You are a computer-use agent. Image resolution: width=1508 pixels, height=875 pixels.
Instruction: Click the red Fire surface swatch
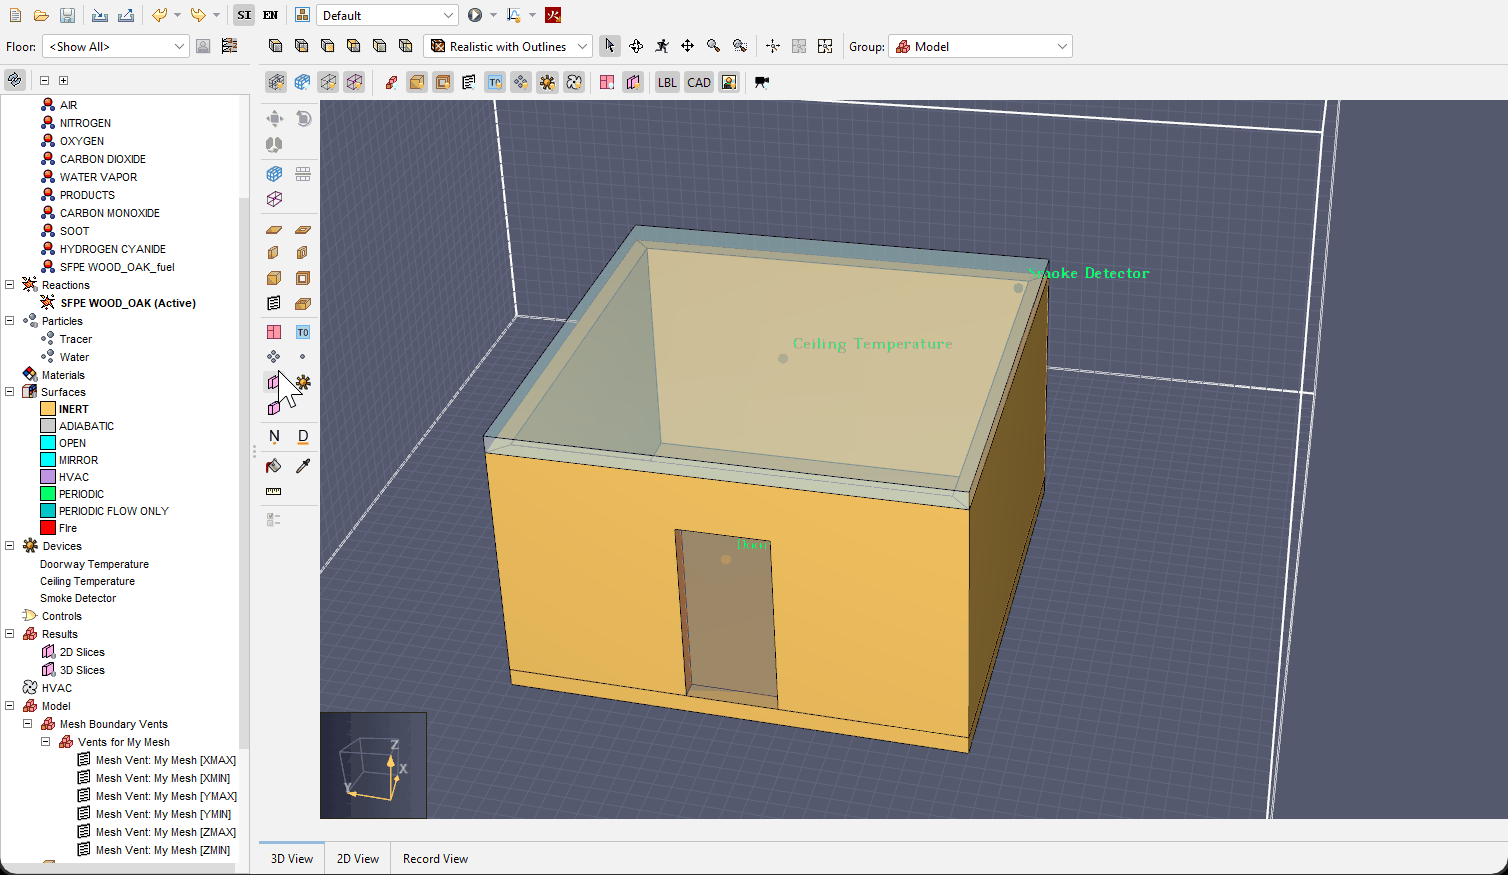click(x=48, y=528)
